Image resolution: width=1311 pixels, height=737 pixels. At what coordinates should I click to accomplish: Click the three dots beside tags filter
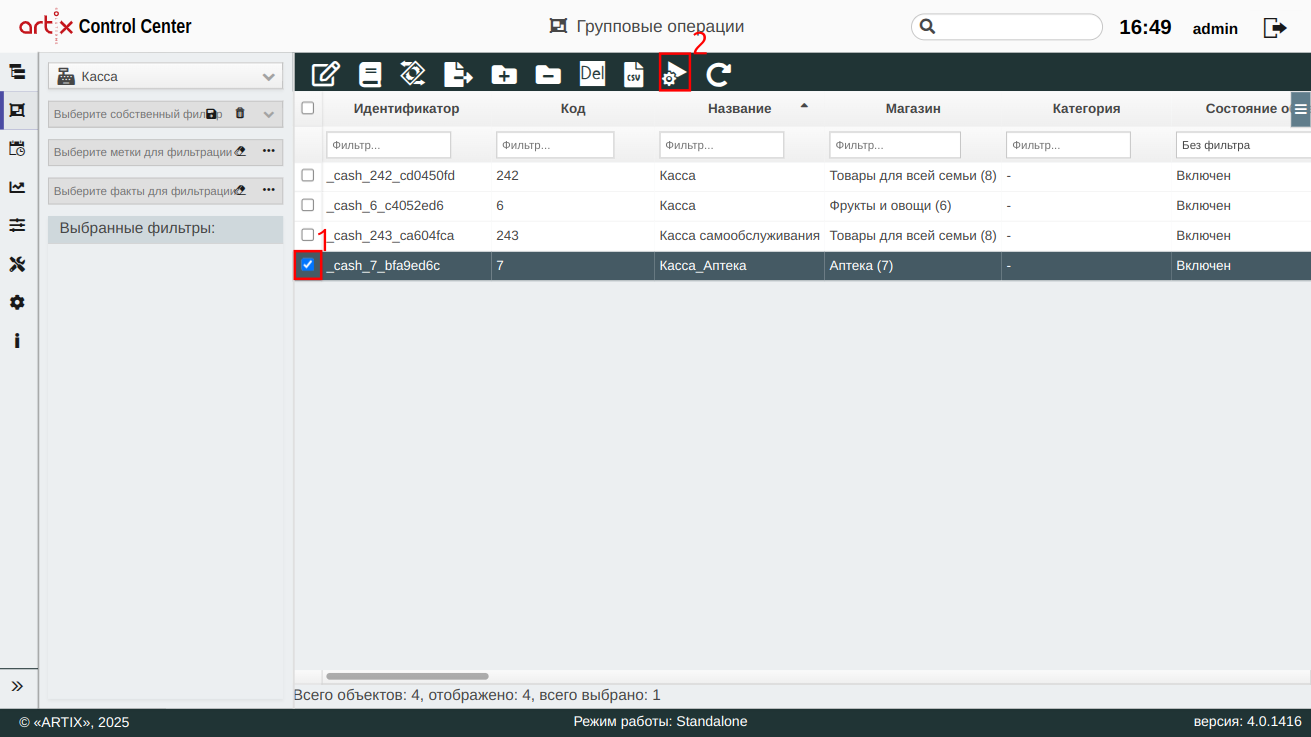[x=268, y=151]
